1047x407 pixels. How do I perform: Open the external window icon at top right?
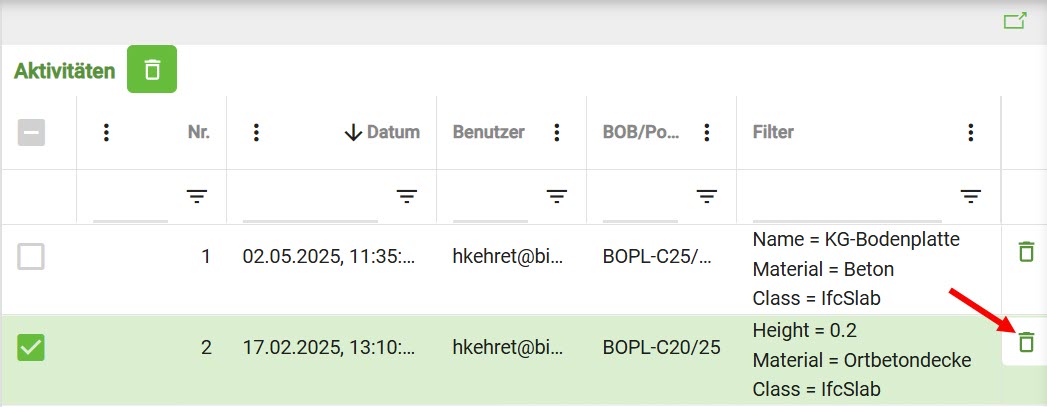pos(1014,21)
